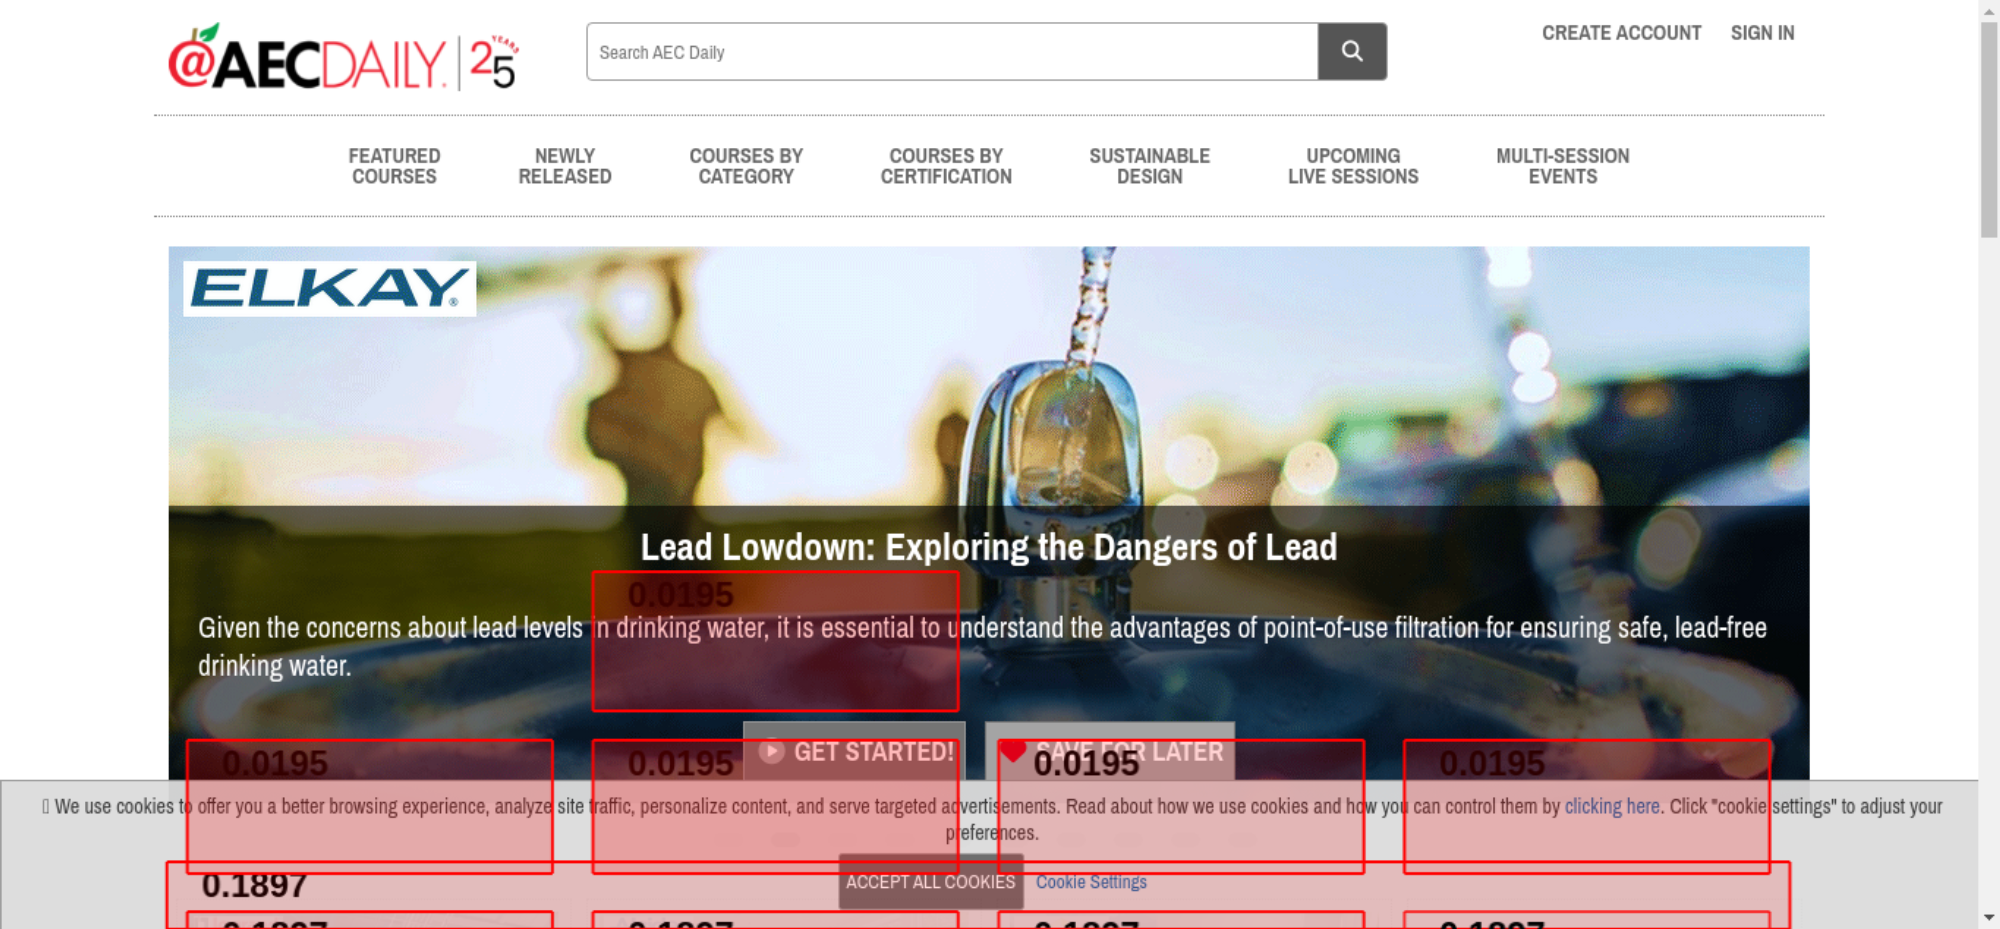Image resolution: width=2000 pixels, height=929 pixels.
Task: Open the Create Account page
Action: click(x=1620, y=33)
